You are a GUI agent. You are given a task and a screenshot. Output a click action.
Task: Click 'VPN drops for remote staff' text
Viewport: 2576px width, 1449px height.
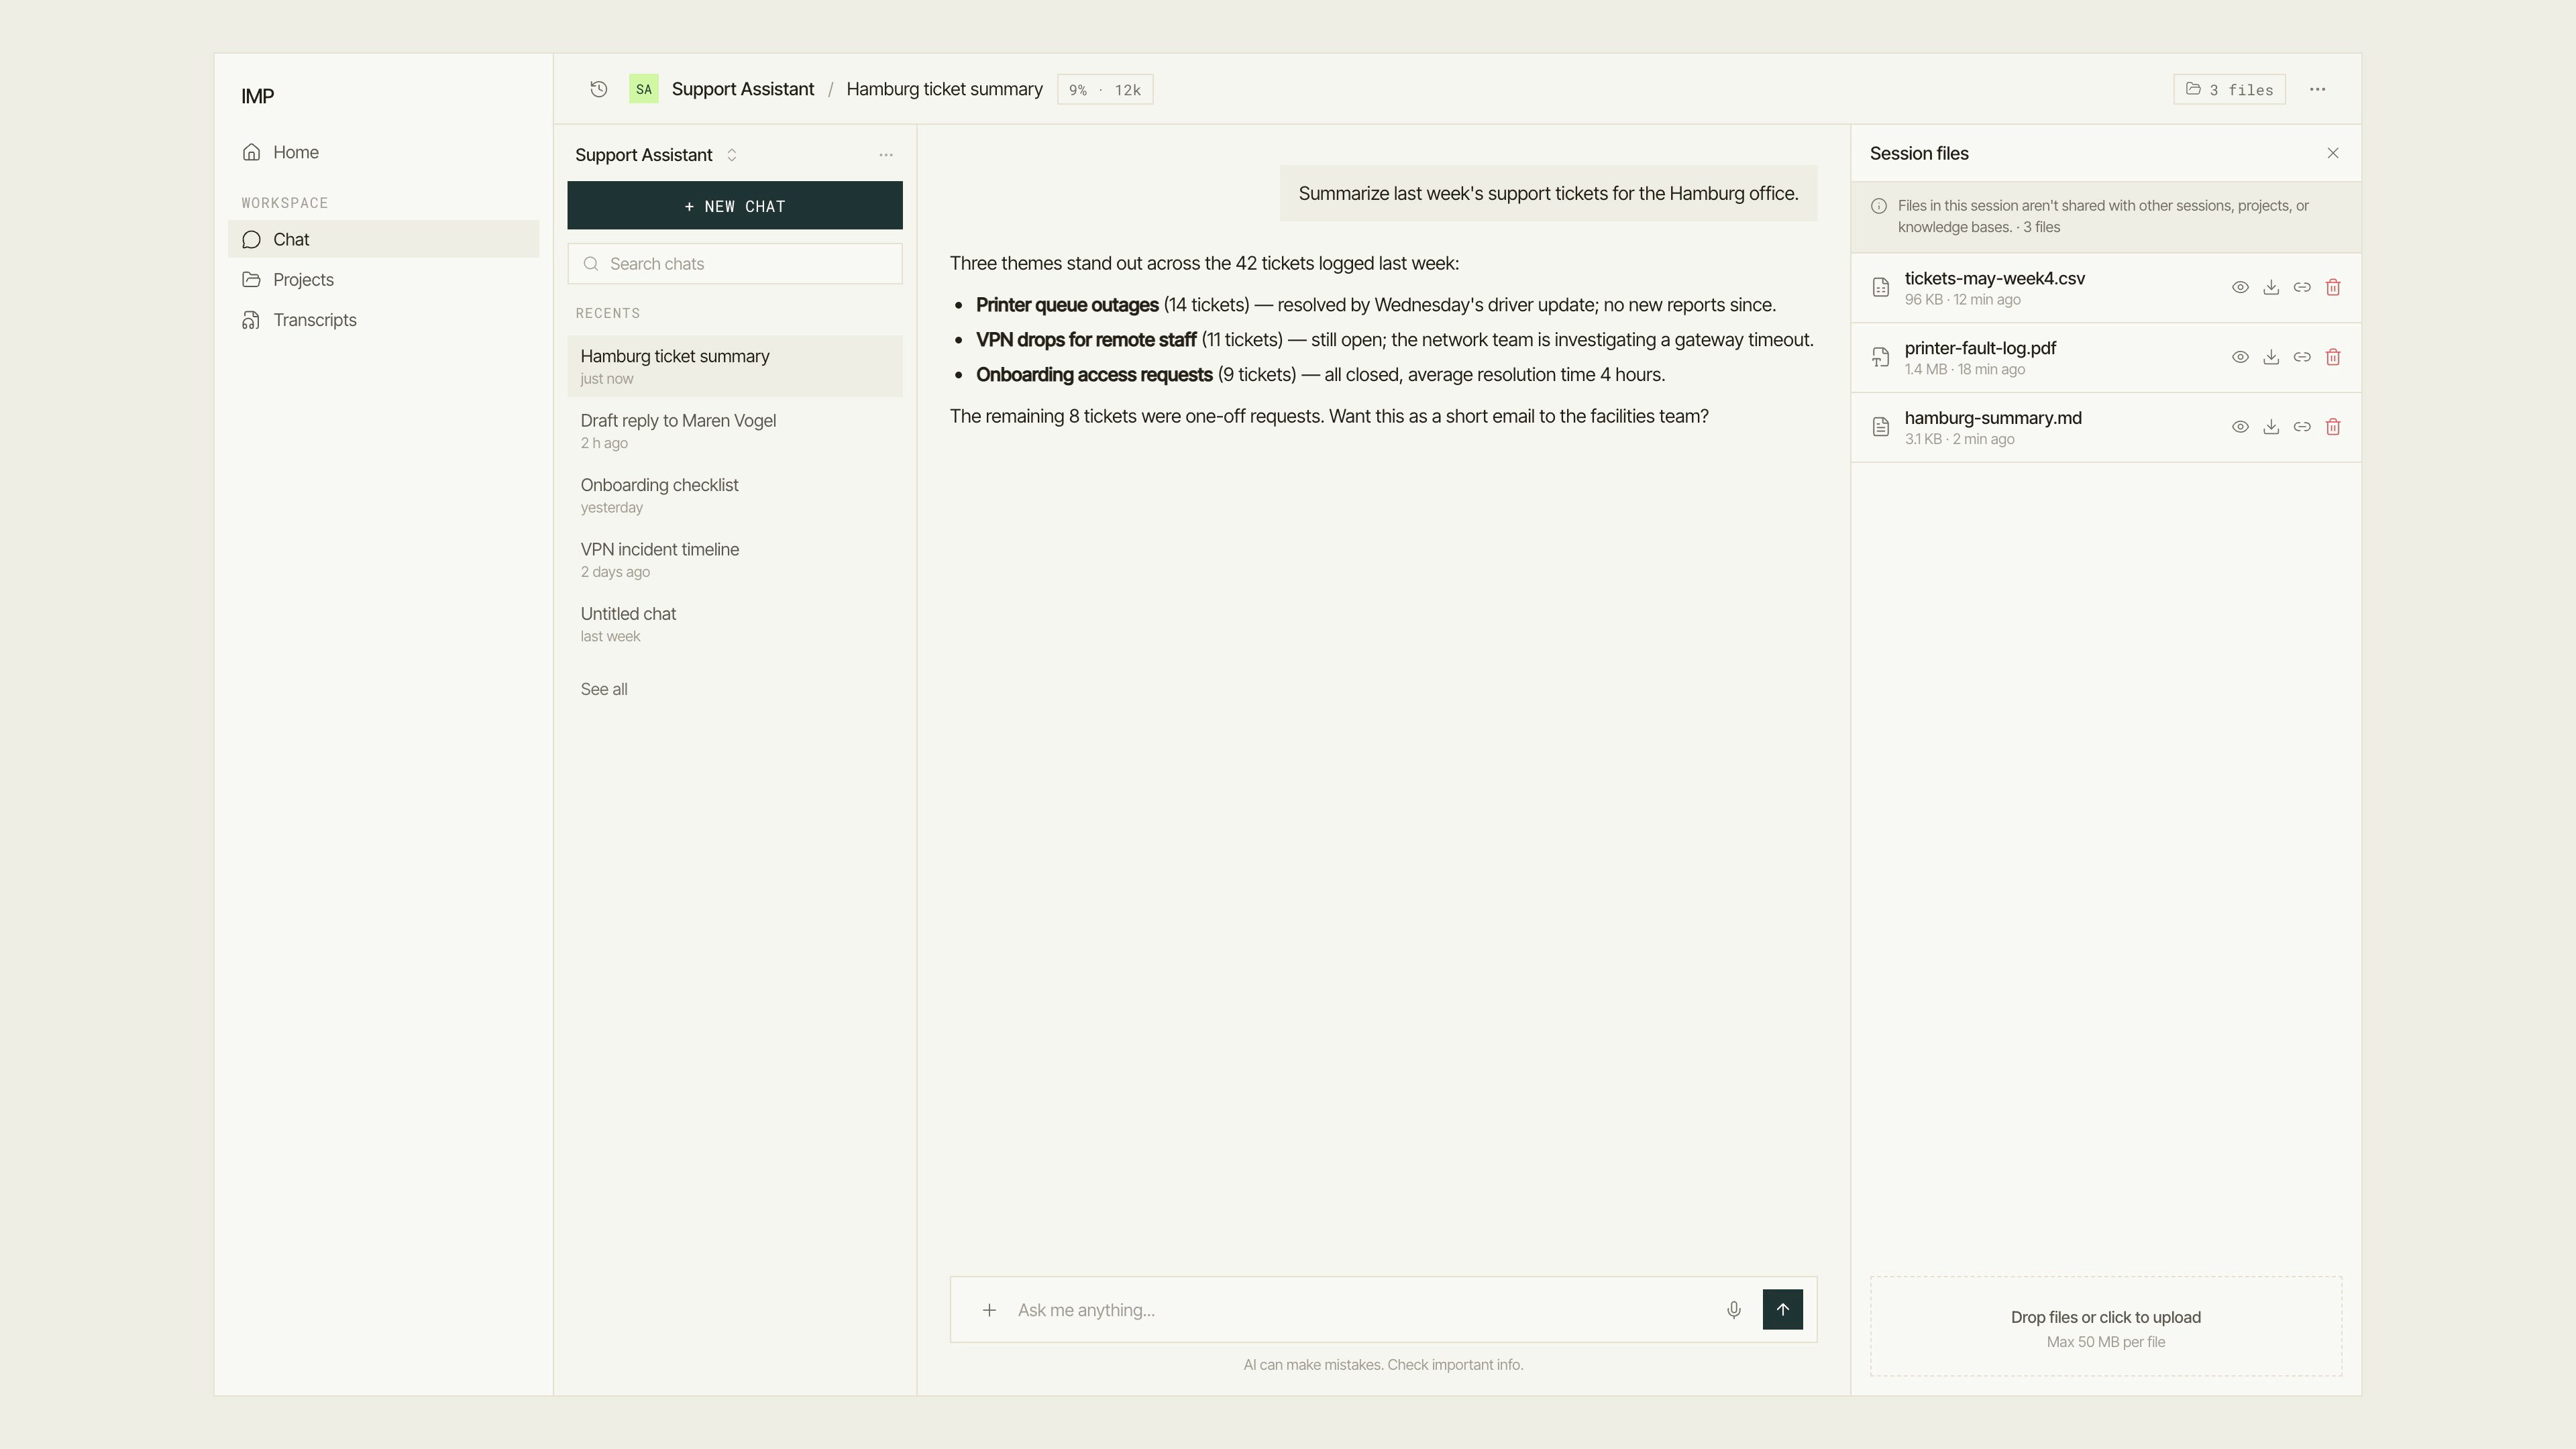(x=1086, y=340)
